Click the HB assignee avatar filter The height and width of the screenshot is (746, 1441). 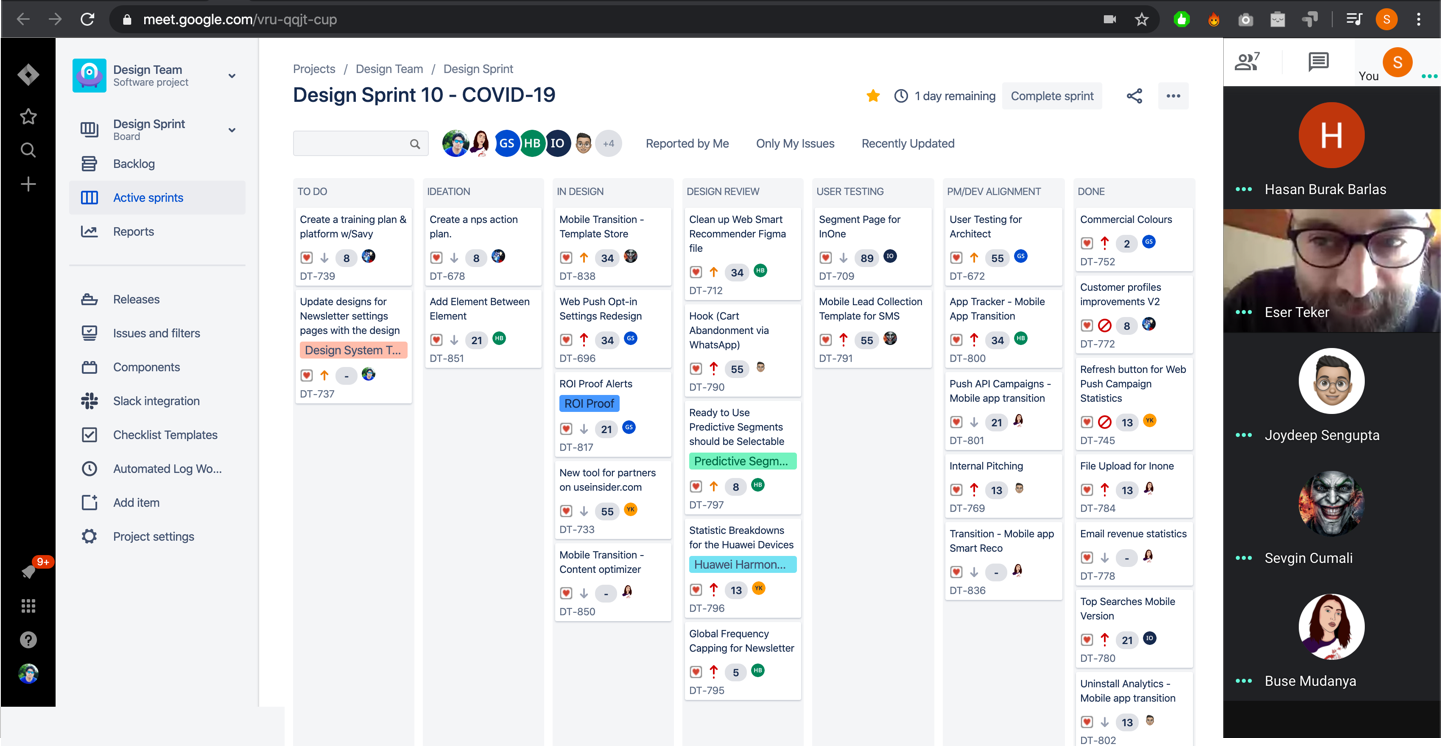(532, 144)
